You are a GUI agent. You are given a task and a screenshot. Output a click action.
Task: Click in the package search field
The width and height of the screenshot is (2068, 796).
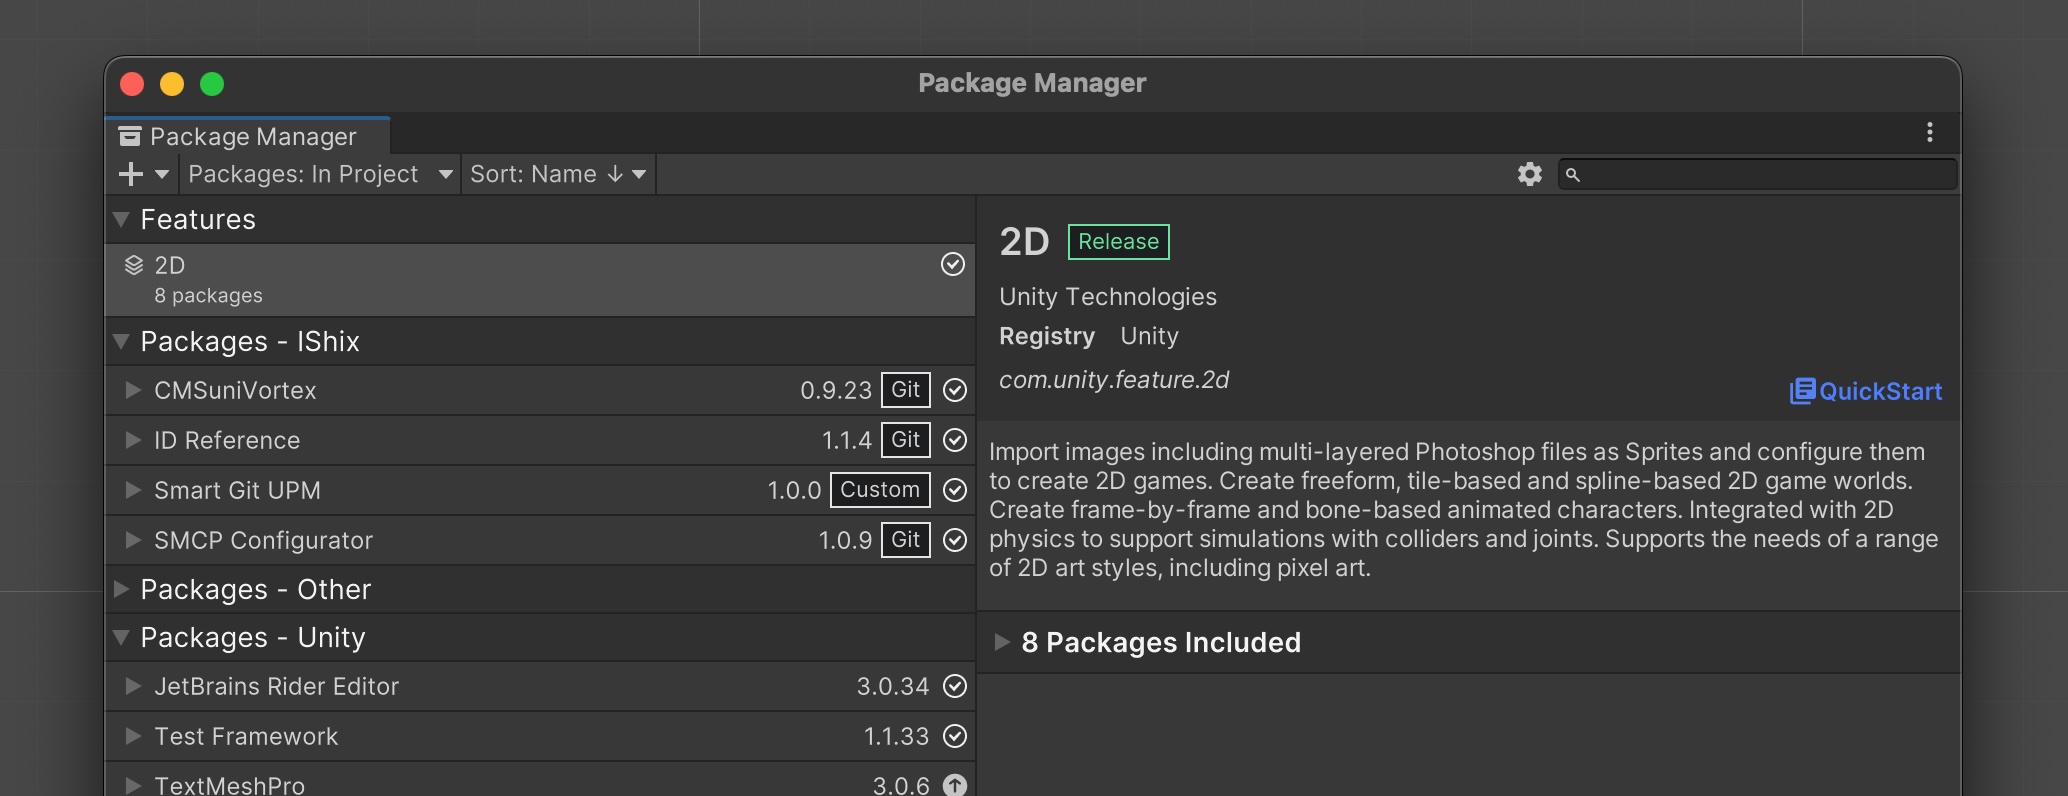[1757, 174]
